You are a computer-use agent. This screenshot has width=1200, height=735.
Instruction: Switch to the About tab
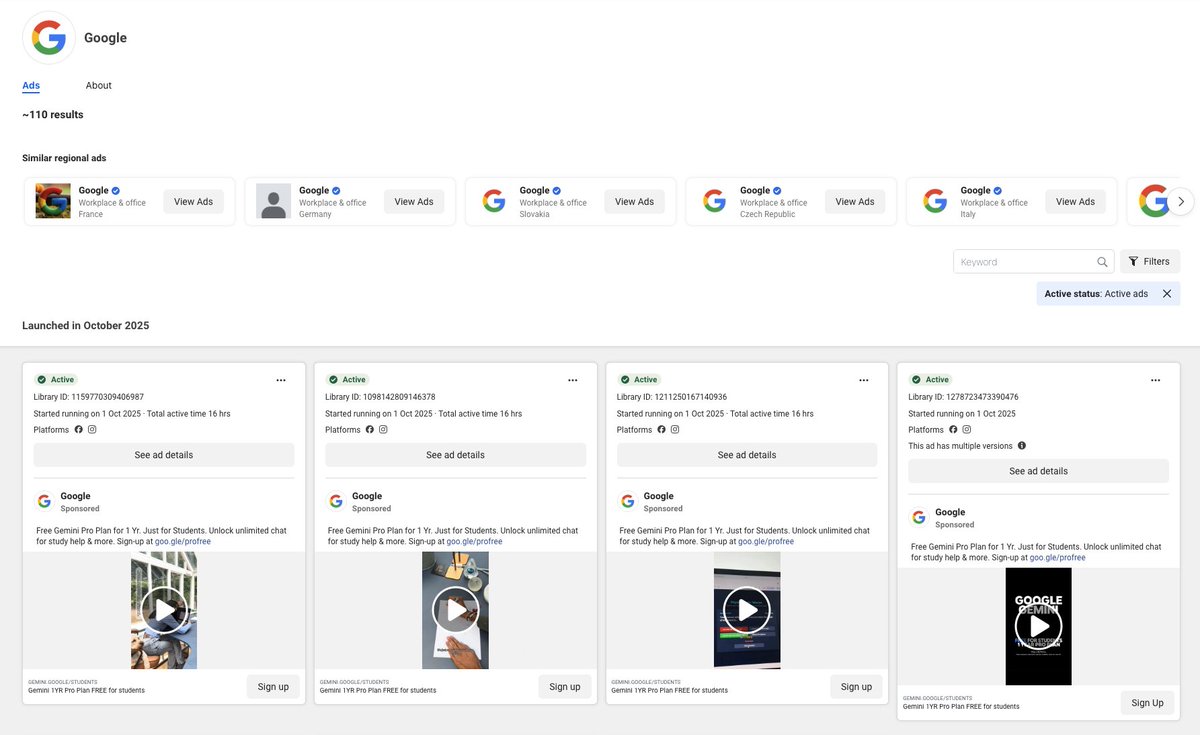[98, 85]
